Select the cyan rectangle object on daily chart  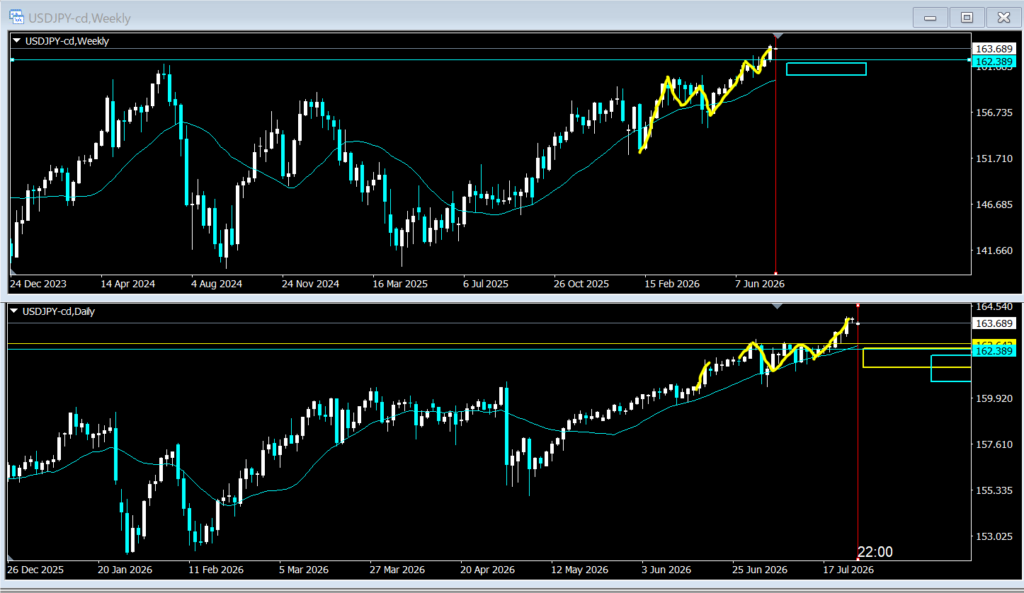coord(951,368)
